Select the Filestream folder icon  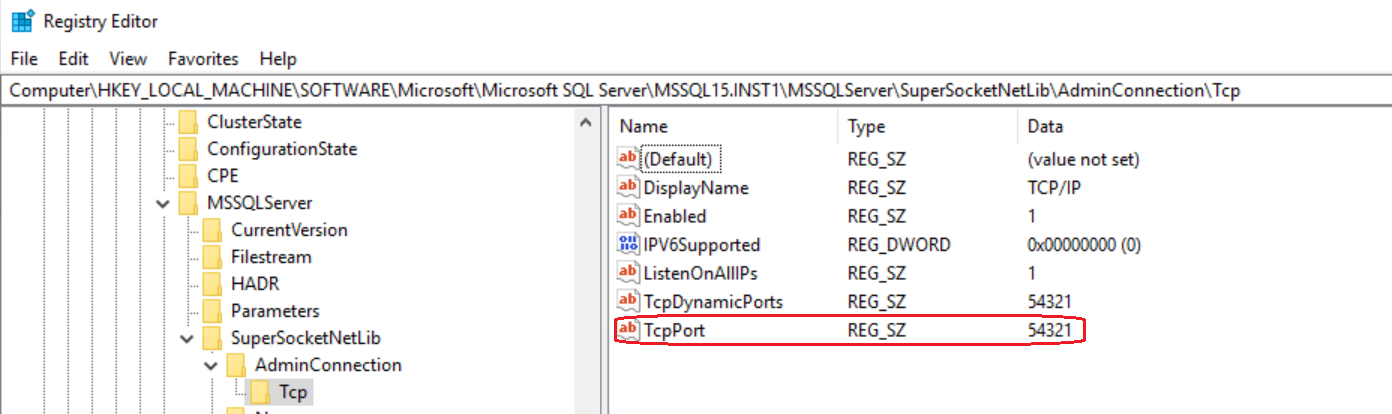click(x=213, y=257)
